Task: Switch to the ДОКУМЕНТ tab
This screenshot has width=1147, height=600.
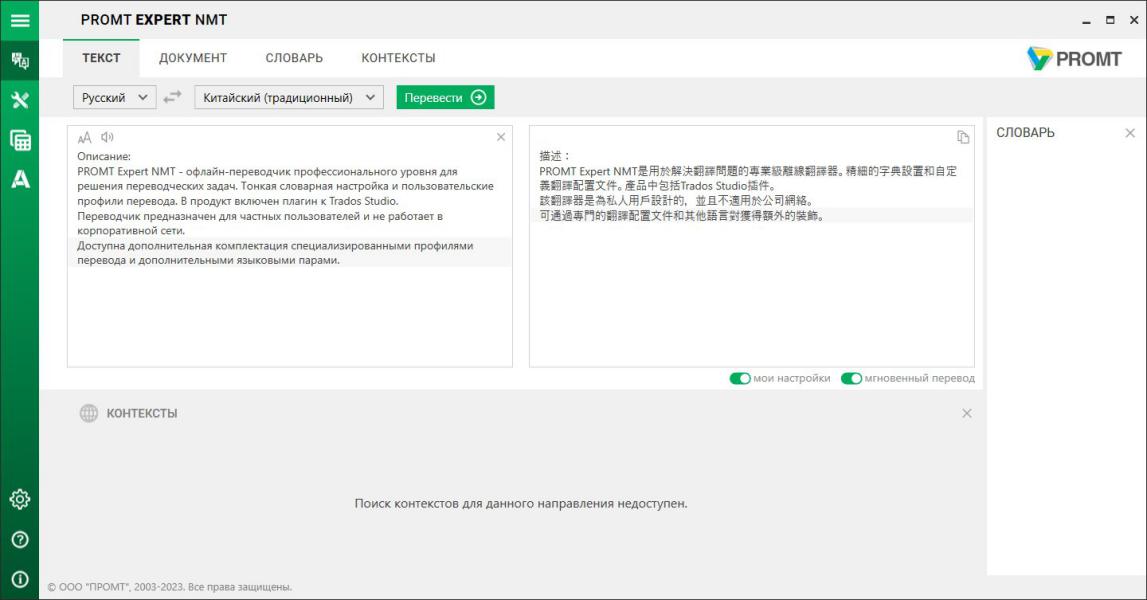Action: [x=193, y=58]
